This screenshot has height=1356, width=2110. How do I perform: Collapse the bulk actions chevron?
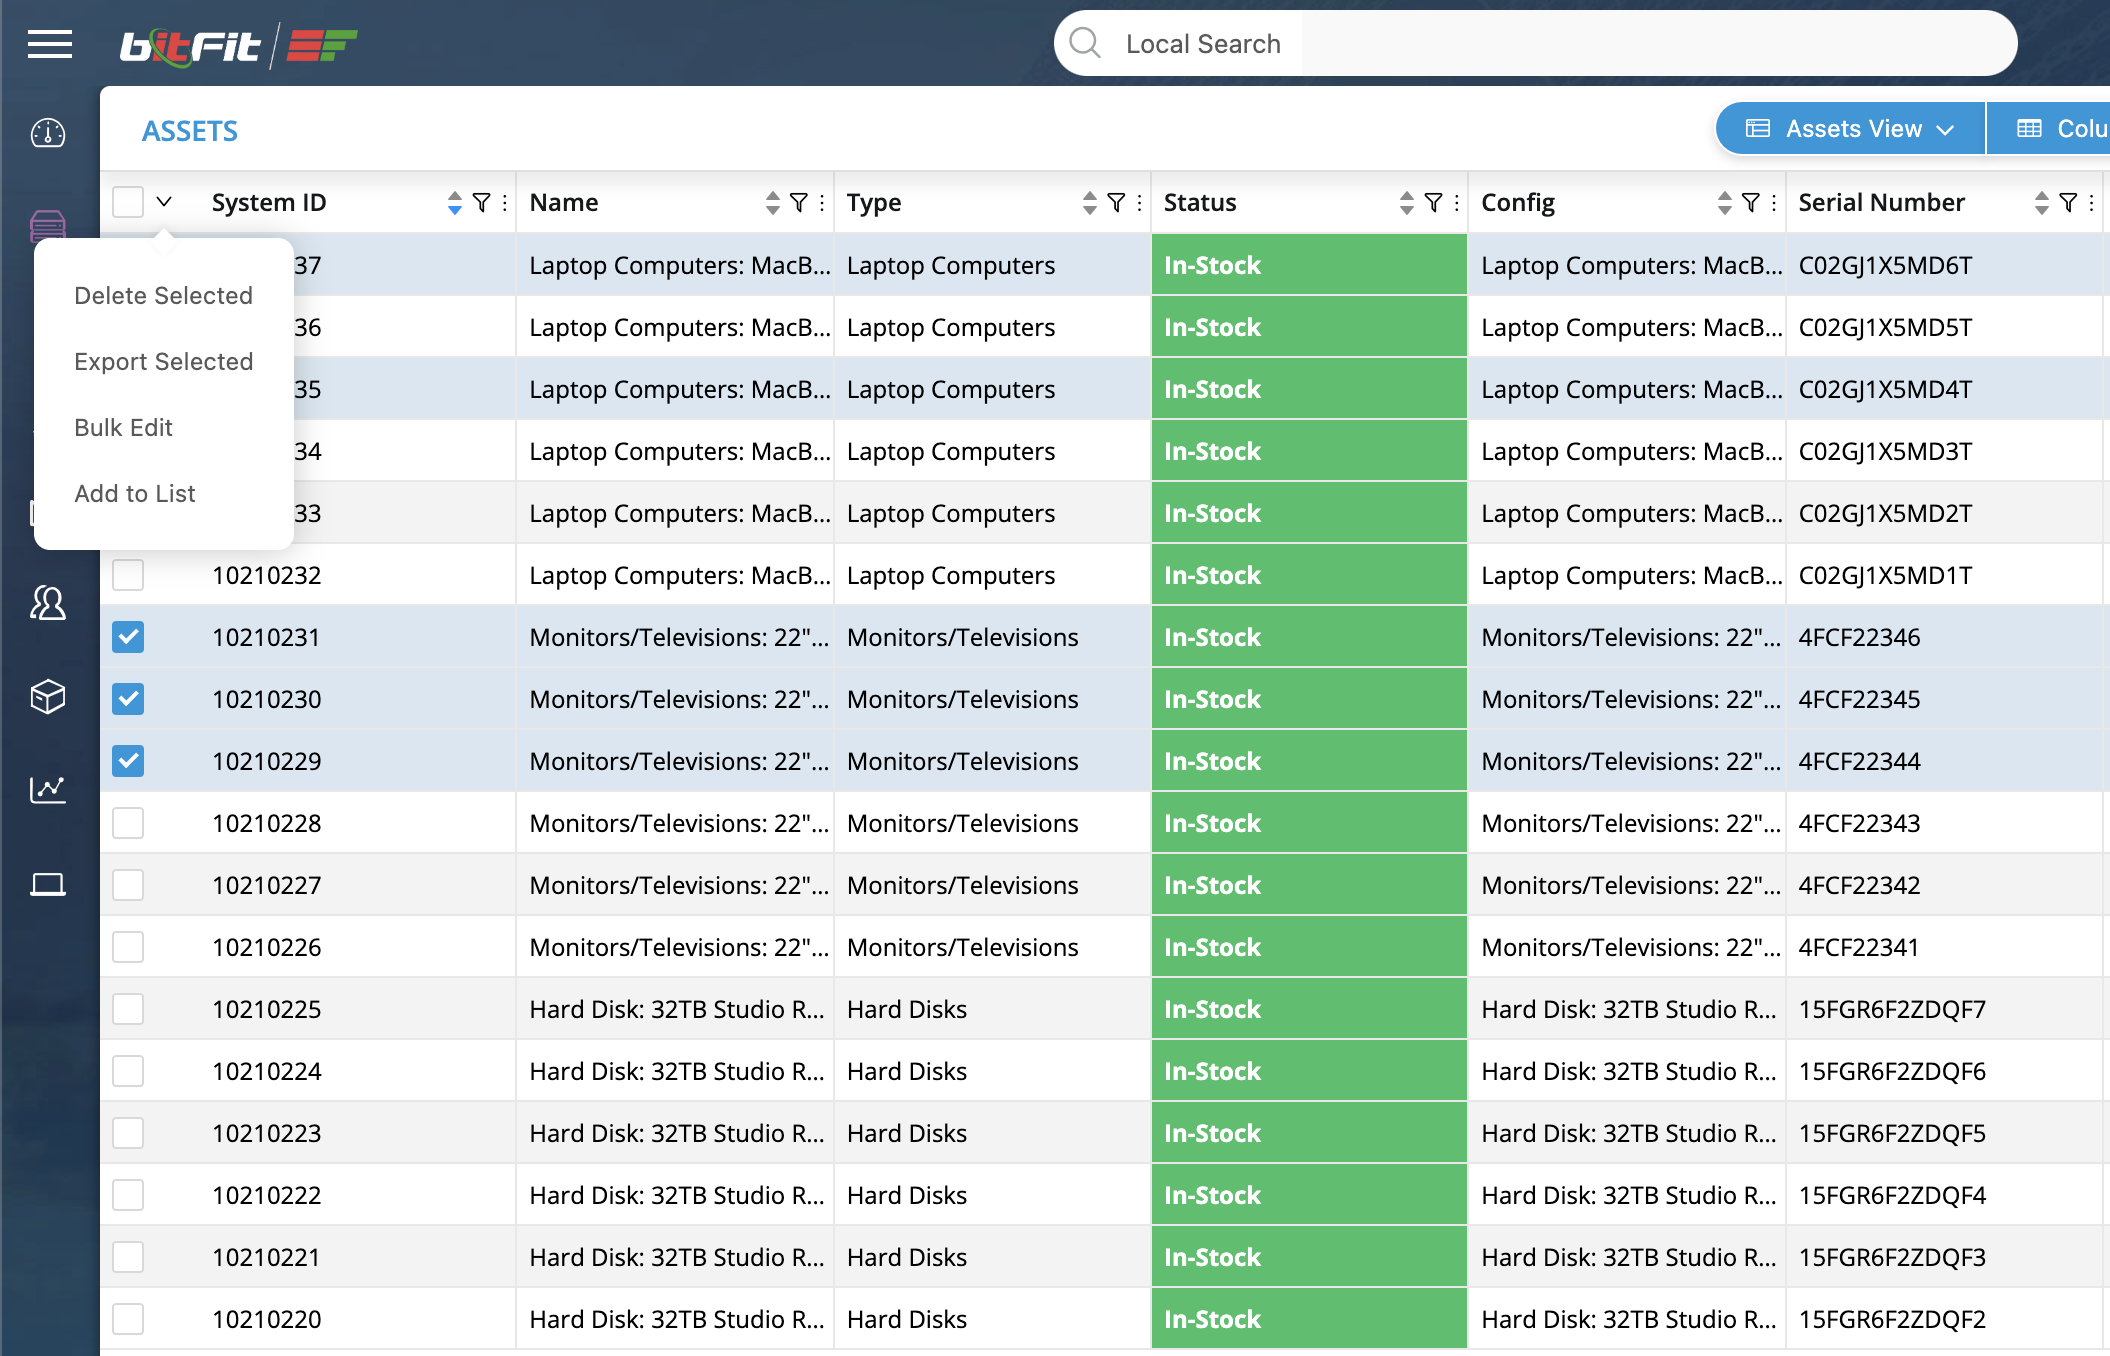click(x=164, y=202)
